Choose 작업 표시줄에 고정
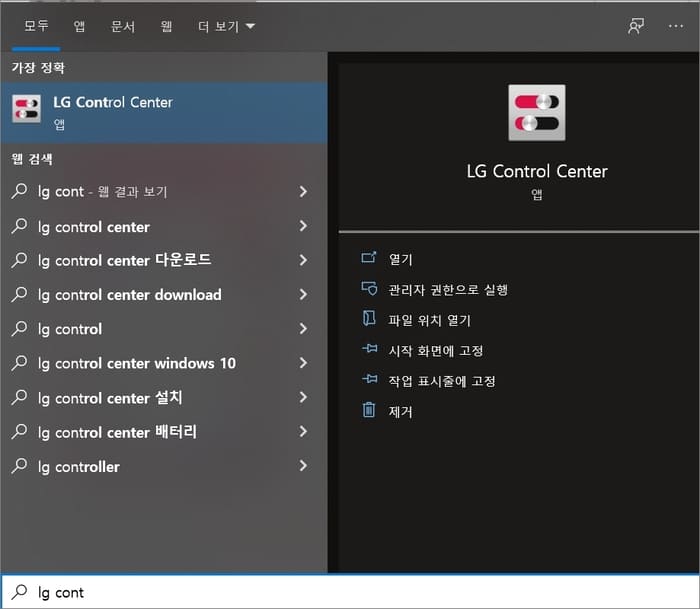The height and width of the screenshot is (609, 700). [442, 381]
